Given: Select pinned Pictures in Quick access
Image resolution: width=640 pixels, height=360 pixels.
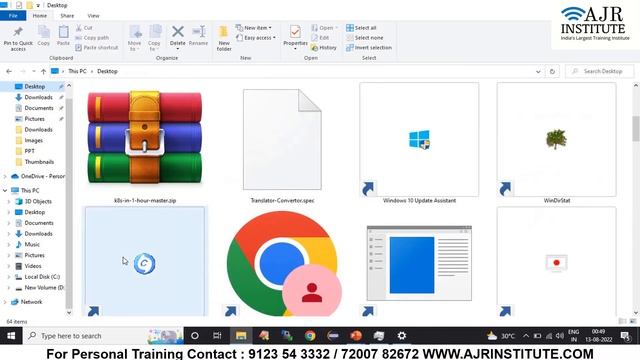Looking at the screenshot, I should (34, 119).
